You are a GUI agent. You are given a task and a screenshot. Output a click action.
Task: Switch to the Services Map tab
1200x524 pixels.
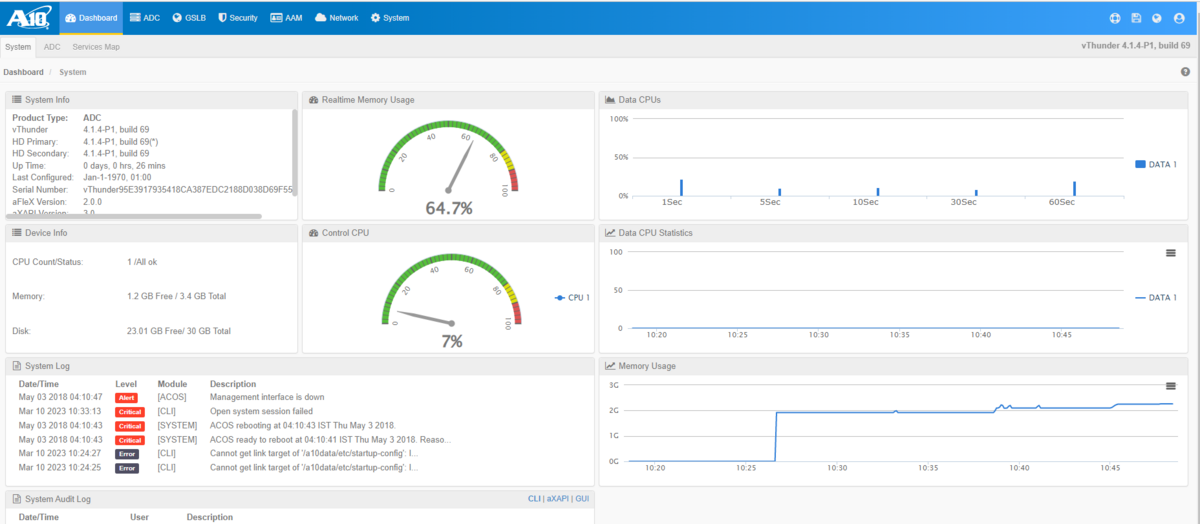[96, 46]
